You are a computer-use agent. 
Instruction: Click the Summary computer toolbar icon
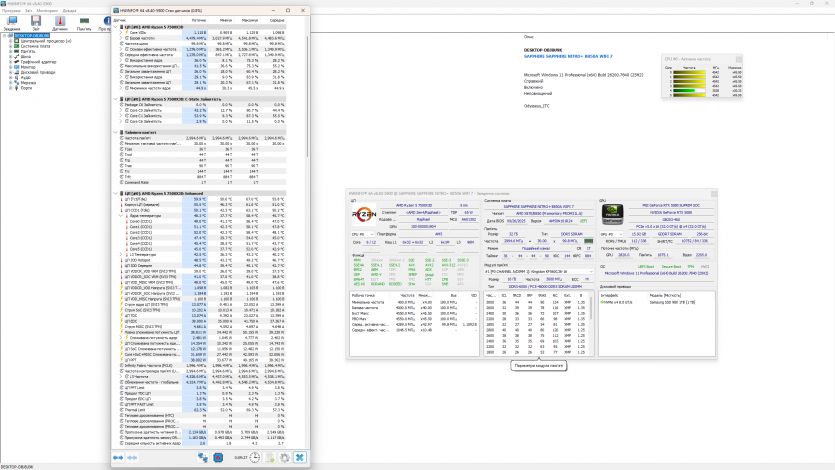[12, 22]
